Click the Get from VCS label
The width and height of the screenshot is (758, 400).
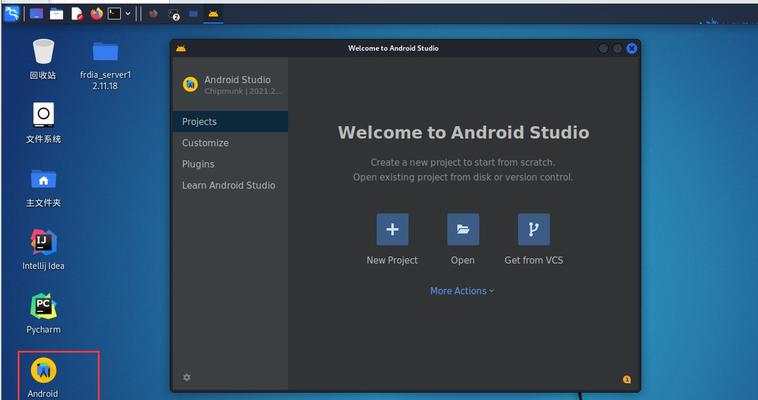[x=534, y=260]
